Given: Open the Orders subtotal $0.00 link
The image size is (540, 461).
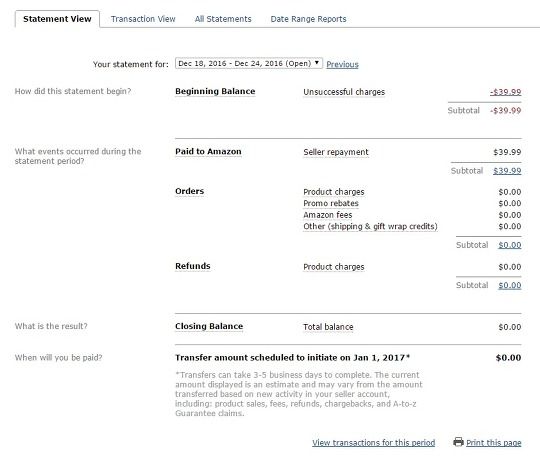Looking at the screenshot, I should click(x=510, y=245).
